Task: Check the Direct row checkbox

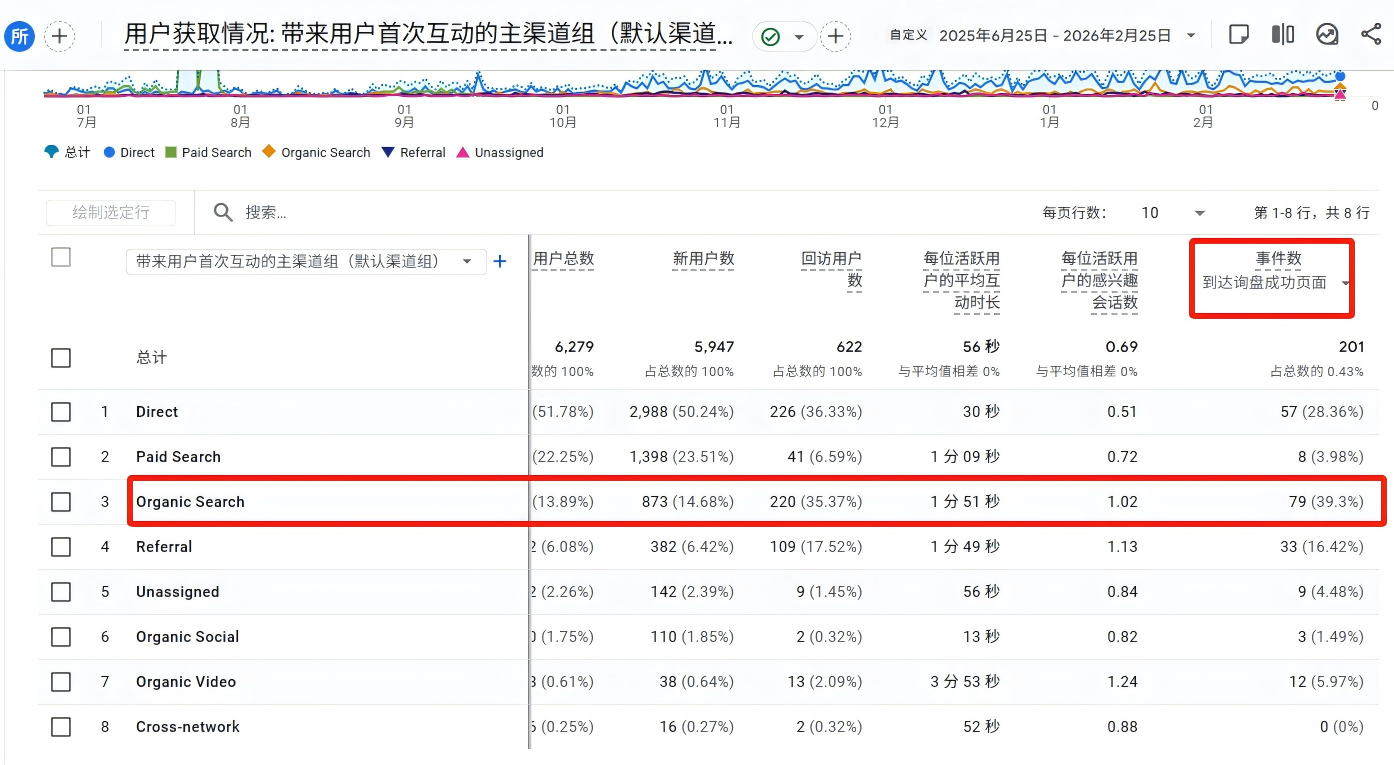Action: 61,412
